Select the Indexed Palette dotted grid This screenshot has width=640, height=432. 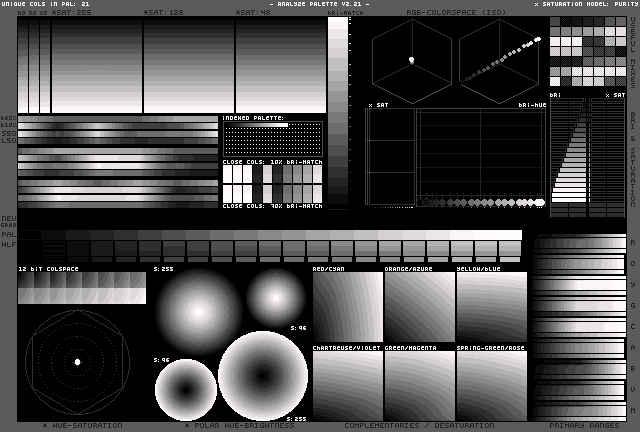pyautogui.click(x=272, y=139)
